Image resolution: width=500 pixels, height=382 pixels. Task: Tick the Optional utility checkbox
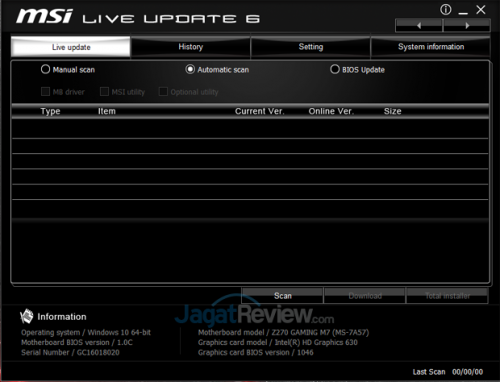[163, 91]
